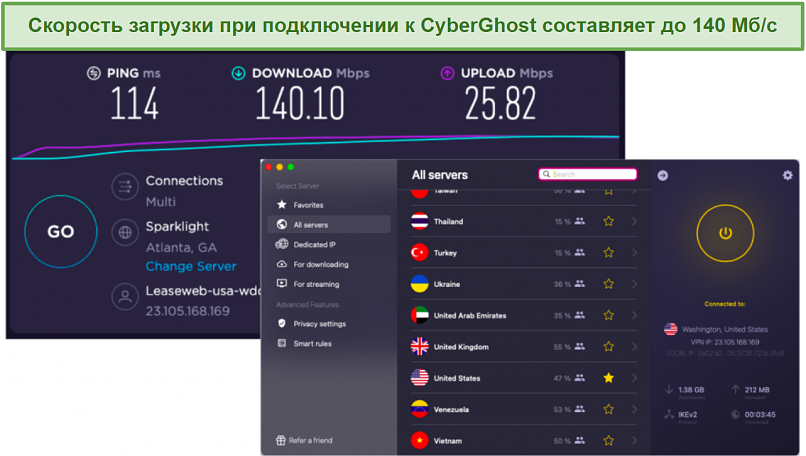
Task: Expand Vietnam server locations chevron
Action: click(x=634, y=441)
